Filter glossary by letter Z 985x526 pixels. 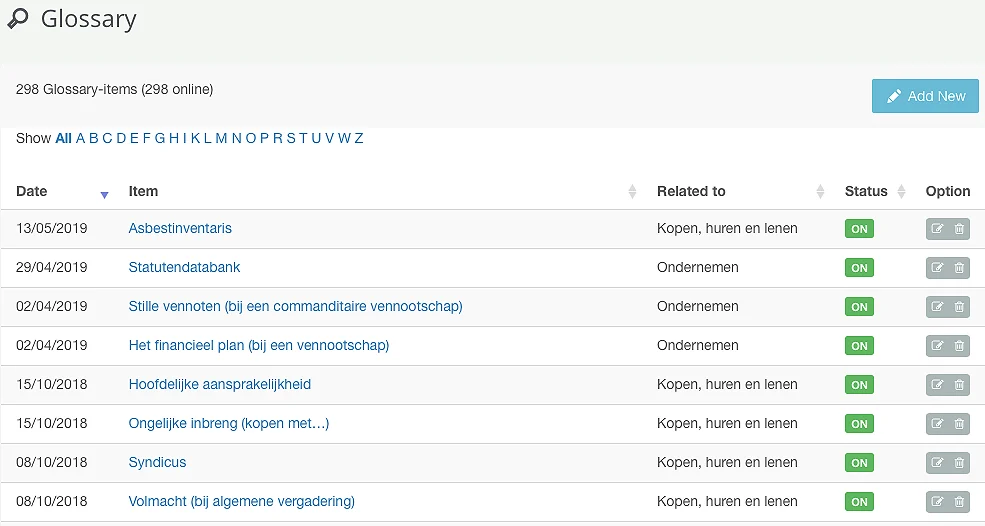pos(359,138)
